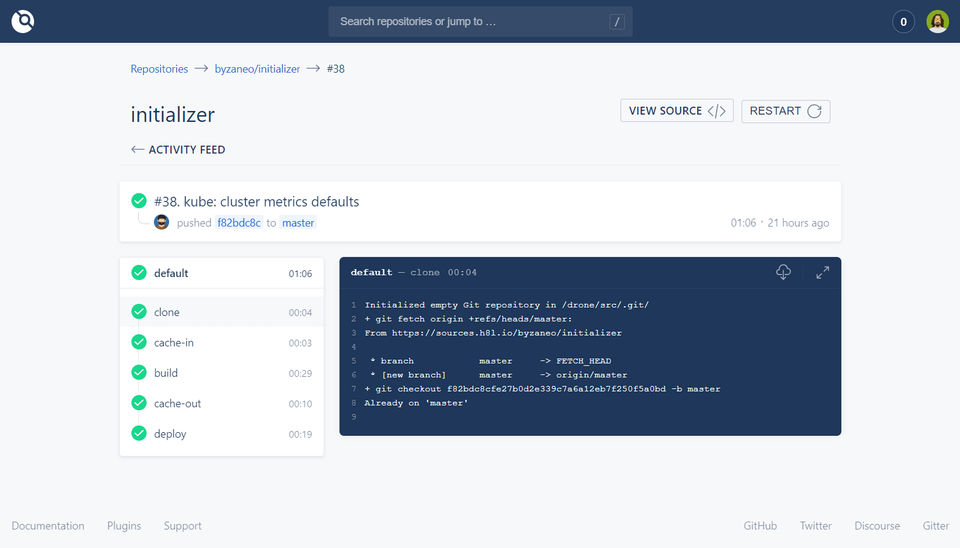Select the cache-out step
This screenshot has height=548, width=960.
pyautogui.click(x=222, y=403)
